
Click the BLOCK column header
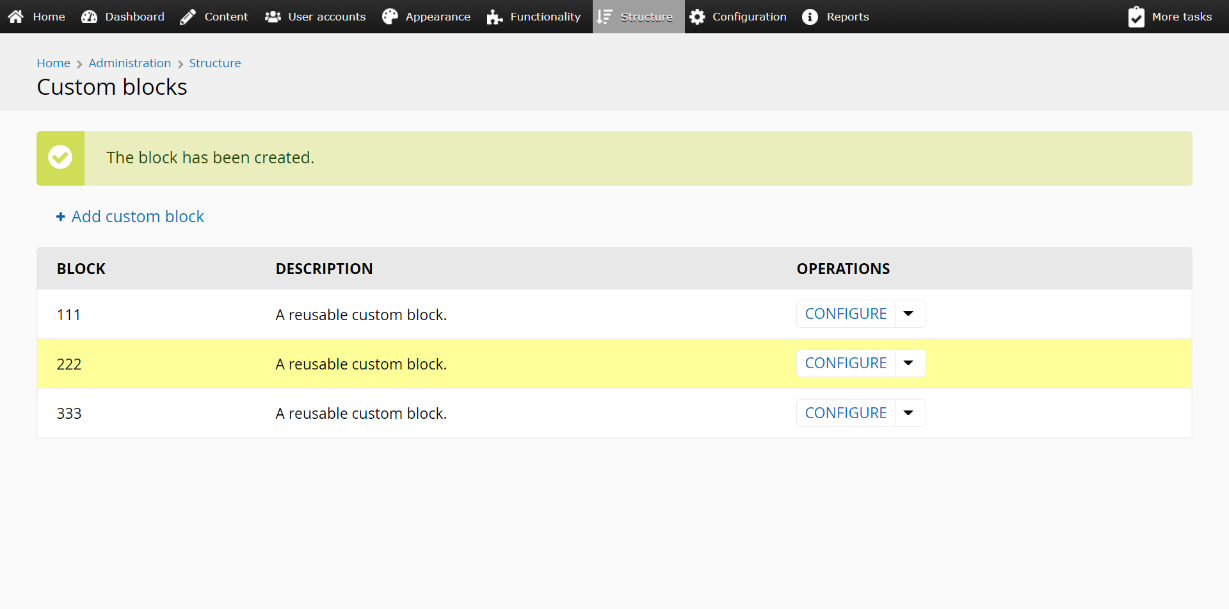click(x=81, y=269)
